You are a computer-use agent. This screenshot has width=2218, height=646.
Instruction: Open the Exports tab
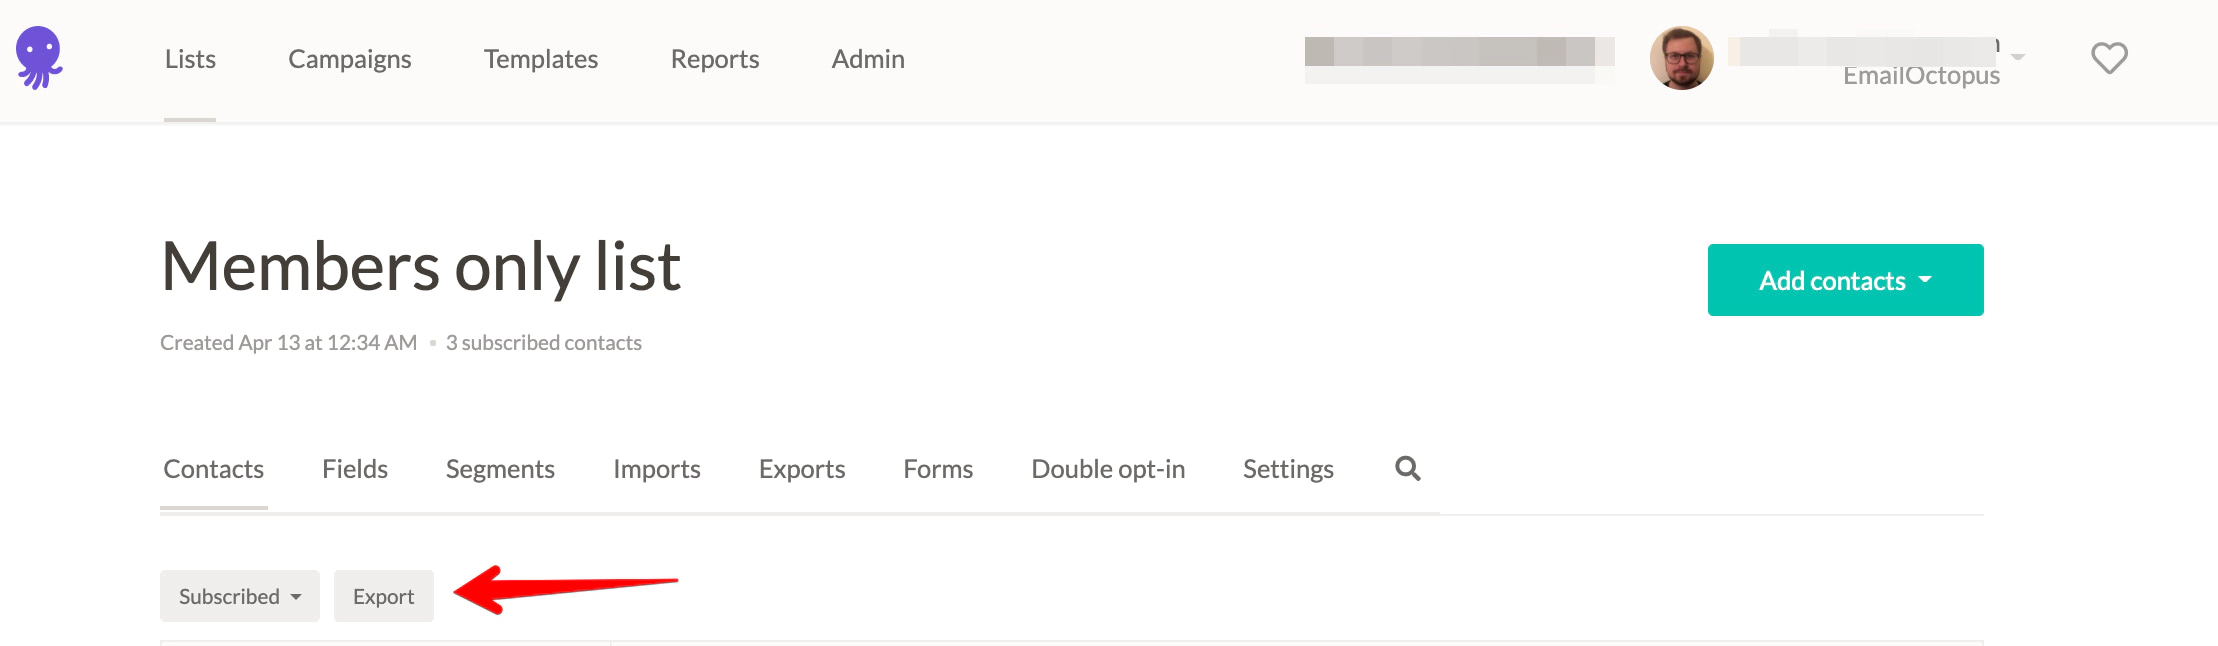coord(802,469)
